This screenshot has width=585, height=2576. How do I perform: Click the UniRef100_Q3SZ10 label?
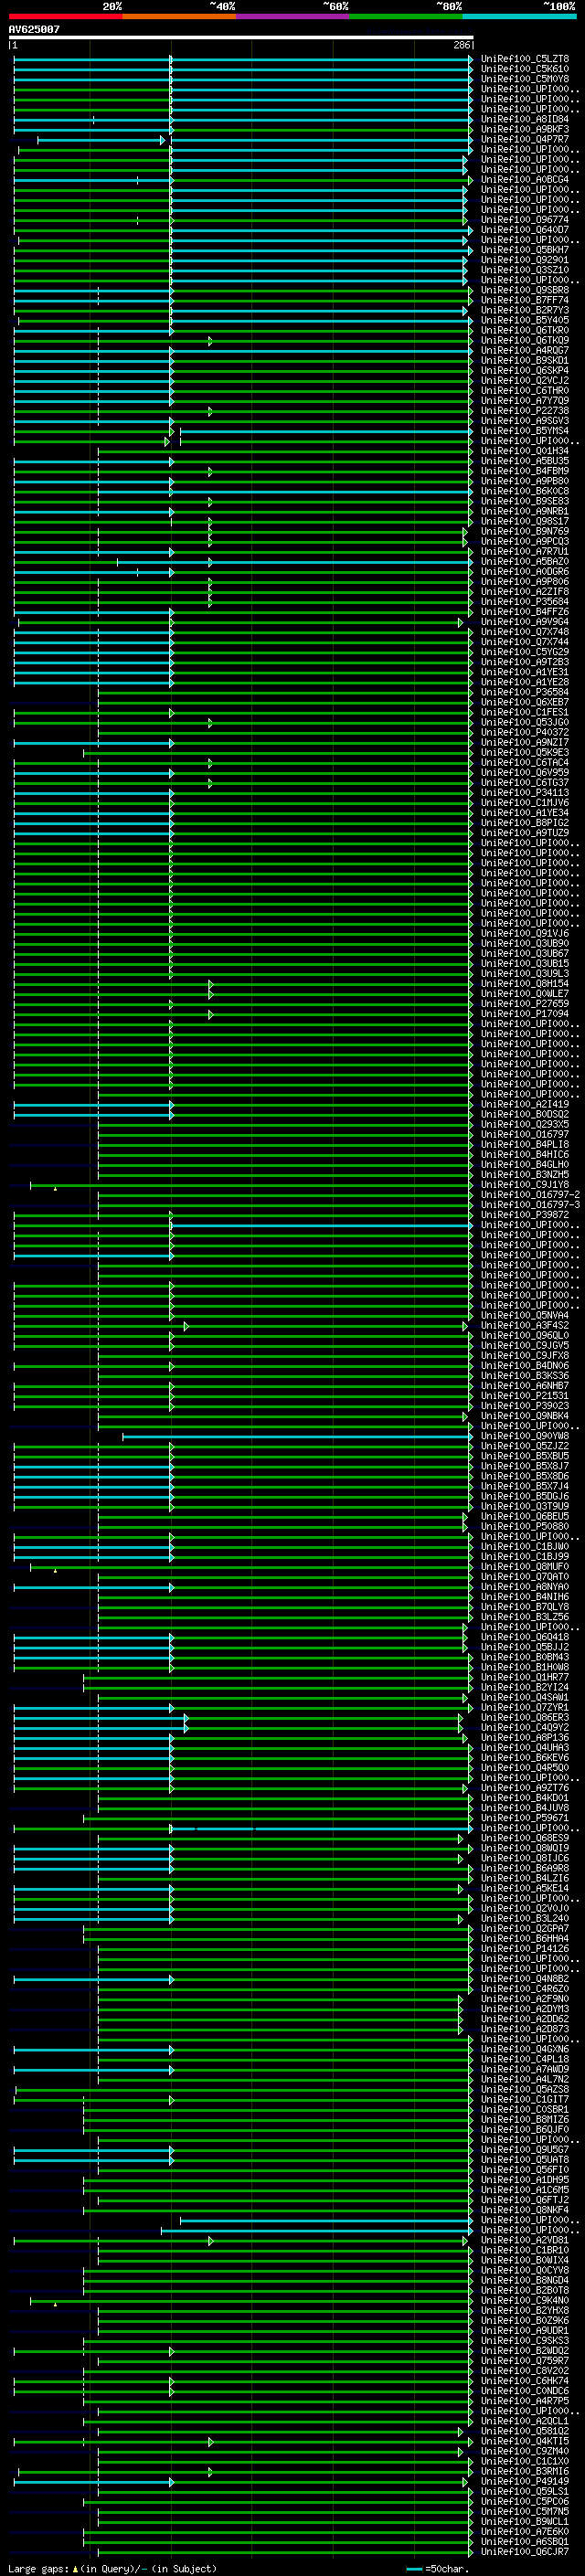click(525, 270)
